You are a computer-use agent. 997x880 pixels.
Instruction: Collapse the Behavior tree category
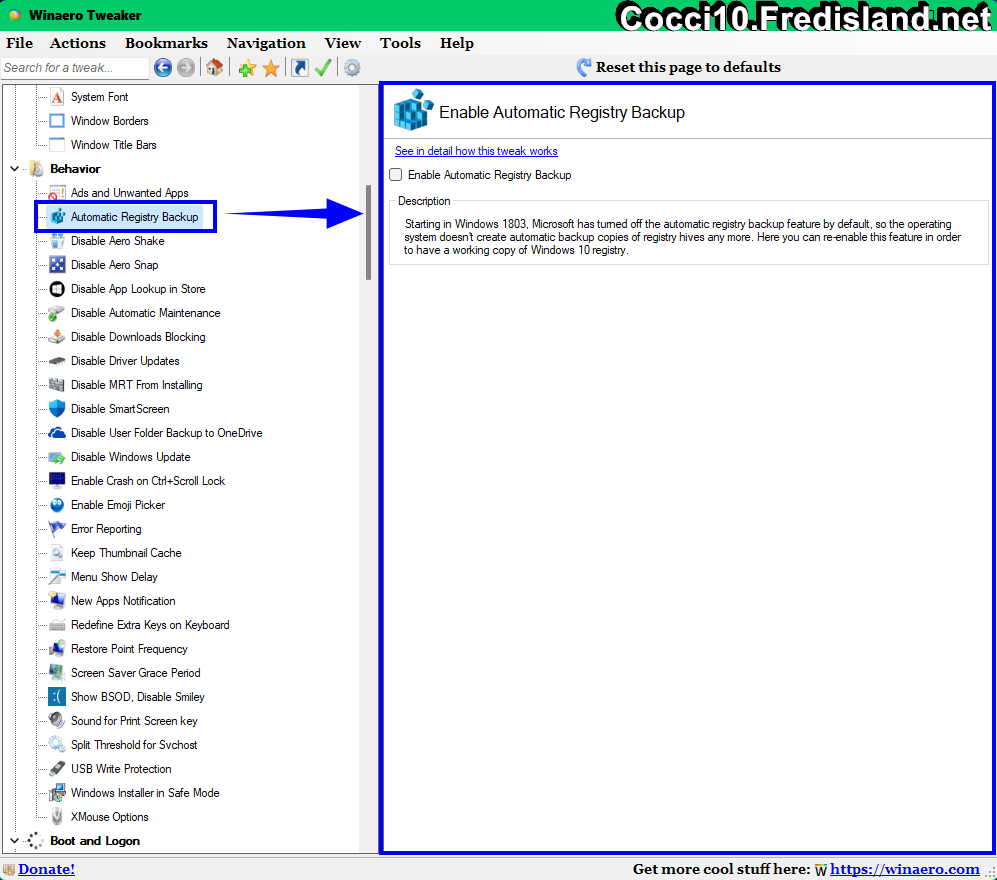coord(15,168)
